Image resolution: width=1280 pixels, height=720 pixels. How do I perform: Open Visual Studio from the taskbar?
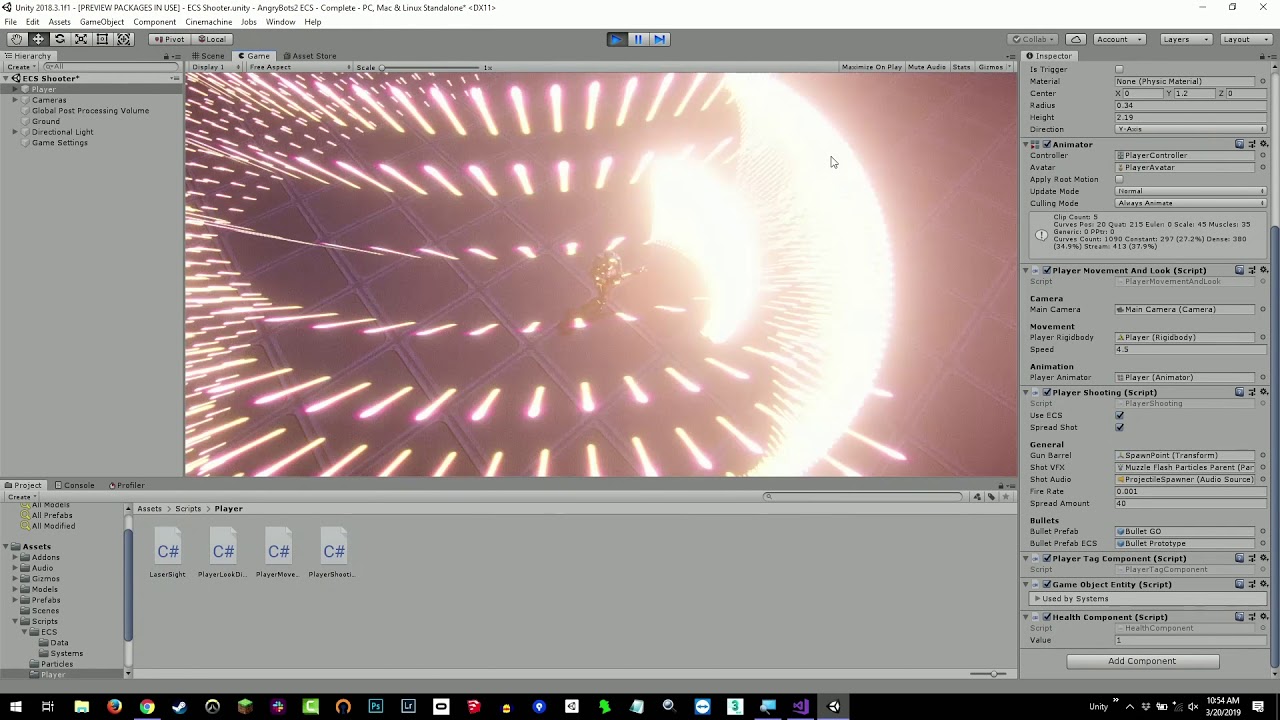800,707
